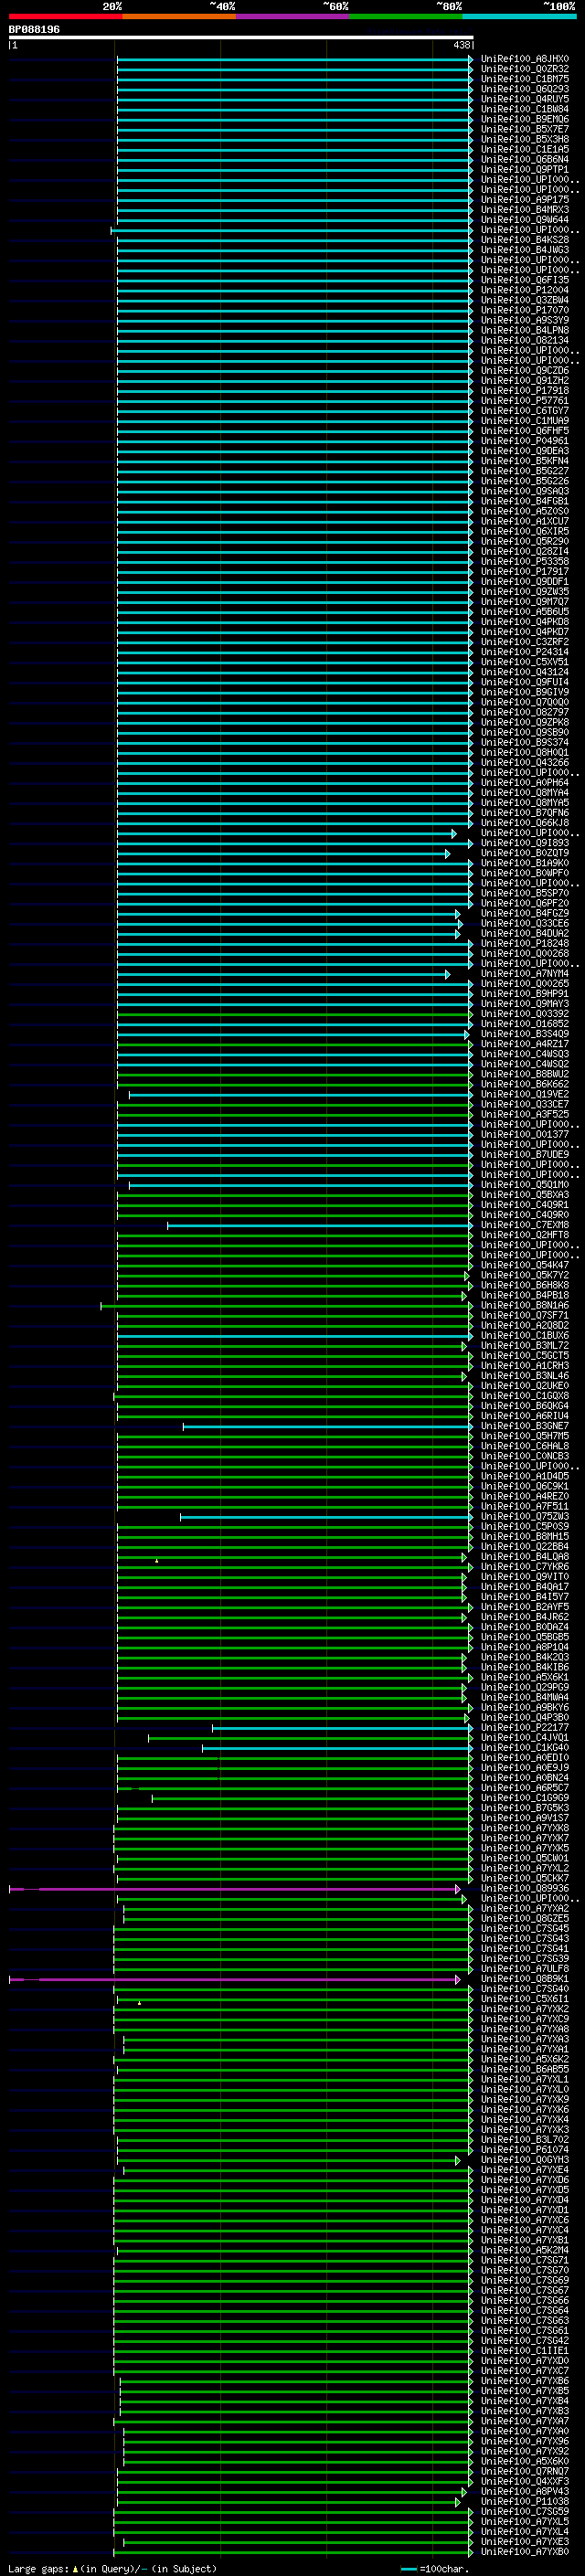Click the Large gaps legend text
The height and width of the screenshot is (2576, 585).
pyautogui.click(x=112, y=2569)
